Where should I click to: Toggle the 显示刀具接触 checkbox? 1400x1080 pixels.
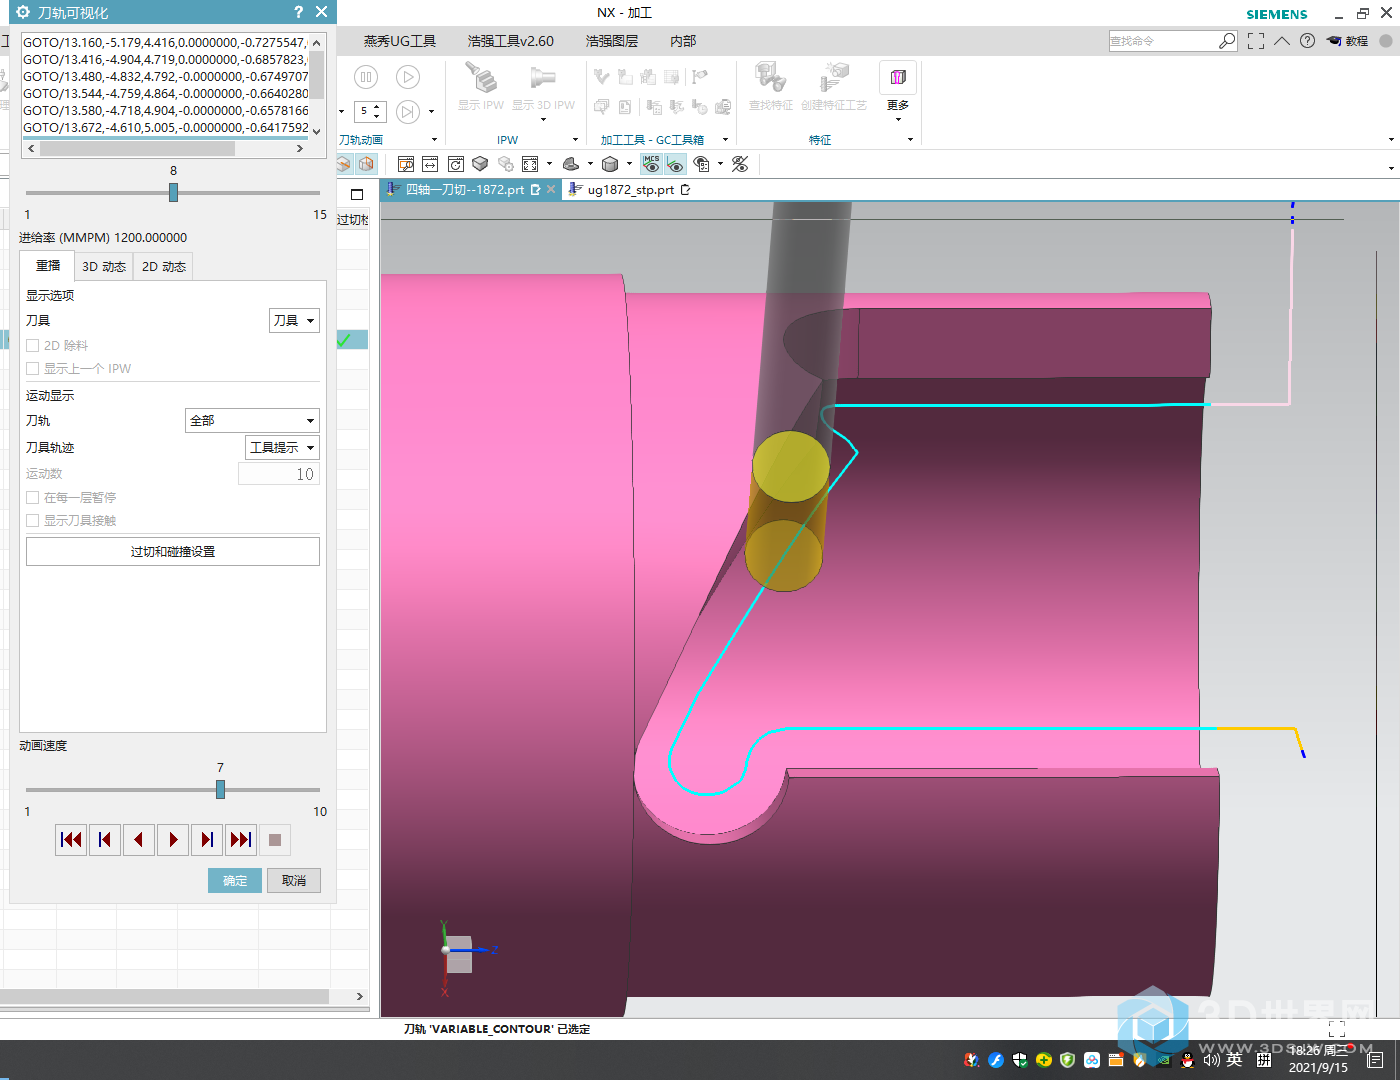(x=33, y=520)
